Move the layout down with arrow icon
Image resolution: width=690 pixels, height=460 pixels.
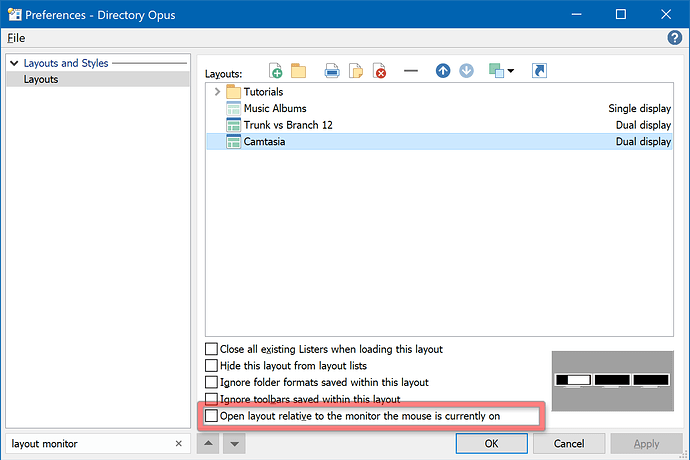466,71
